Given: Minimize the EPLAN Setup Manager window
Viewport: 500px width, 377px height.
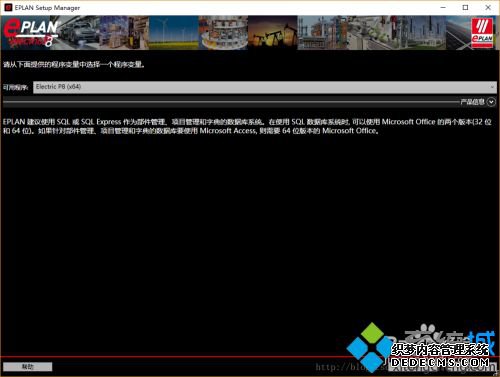Looking at the screenshot, I should pos(443,7).
